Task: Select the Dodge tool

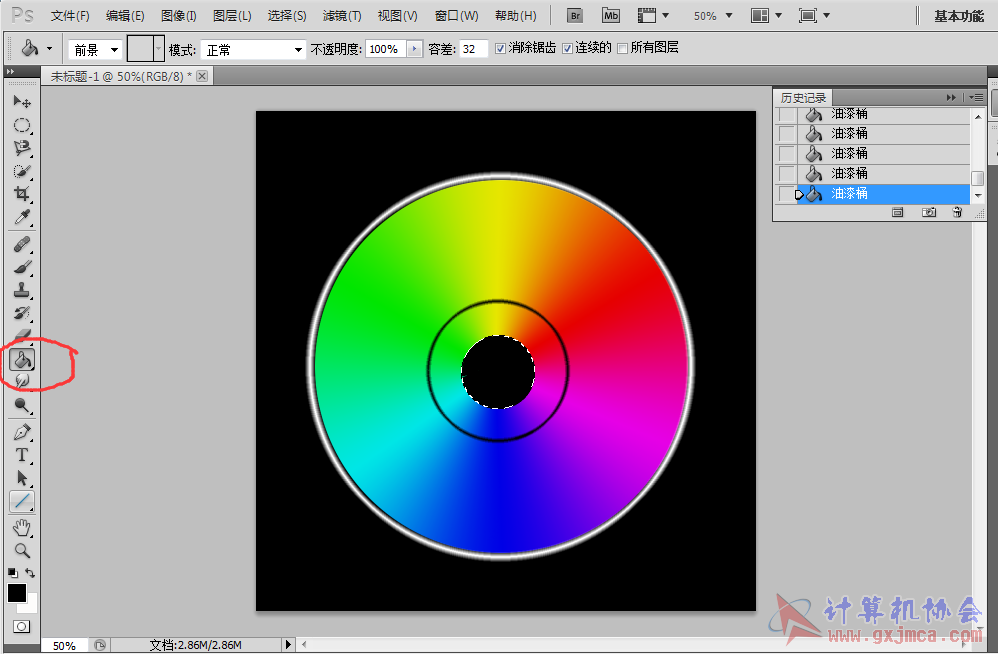Action: pos(22,405)
